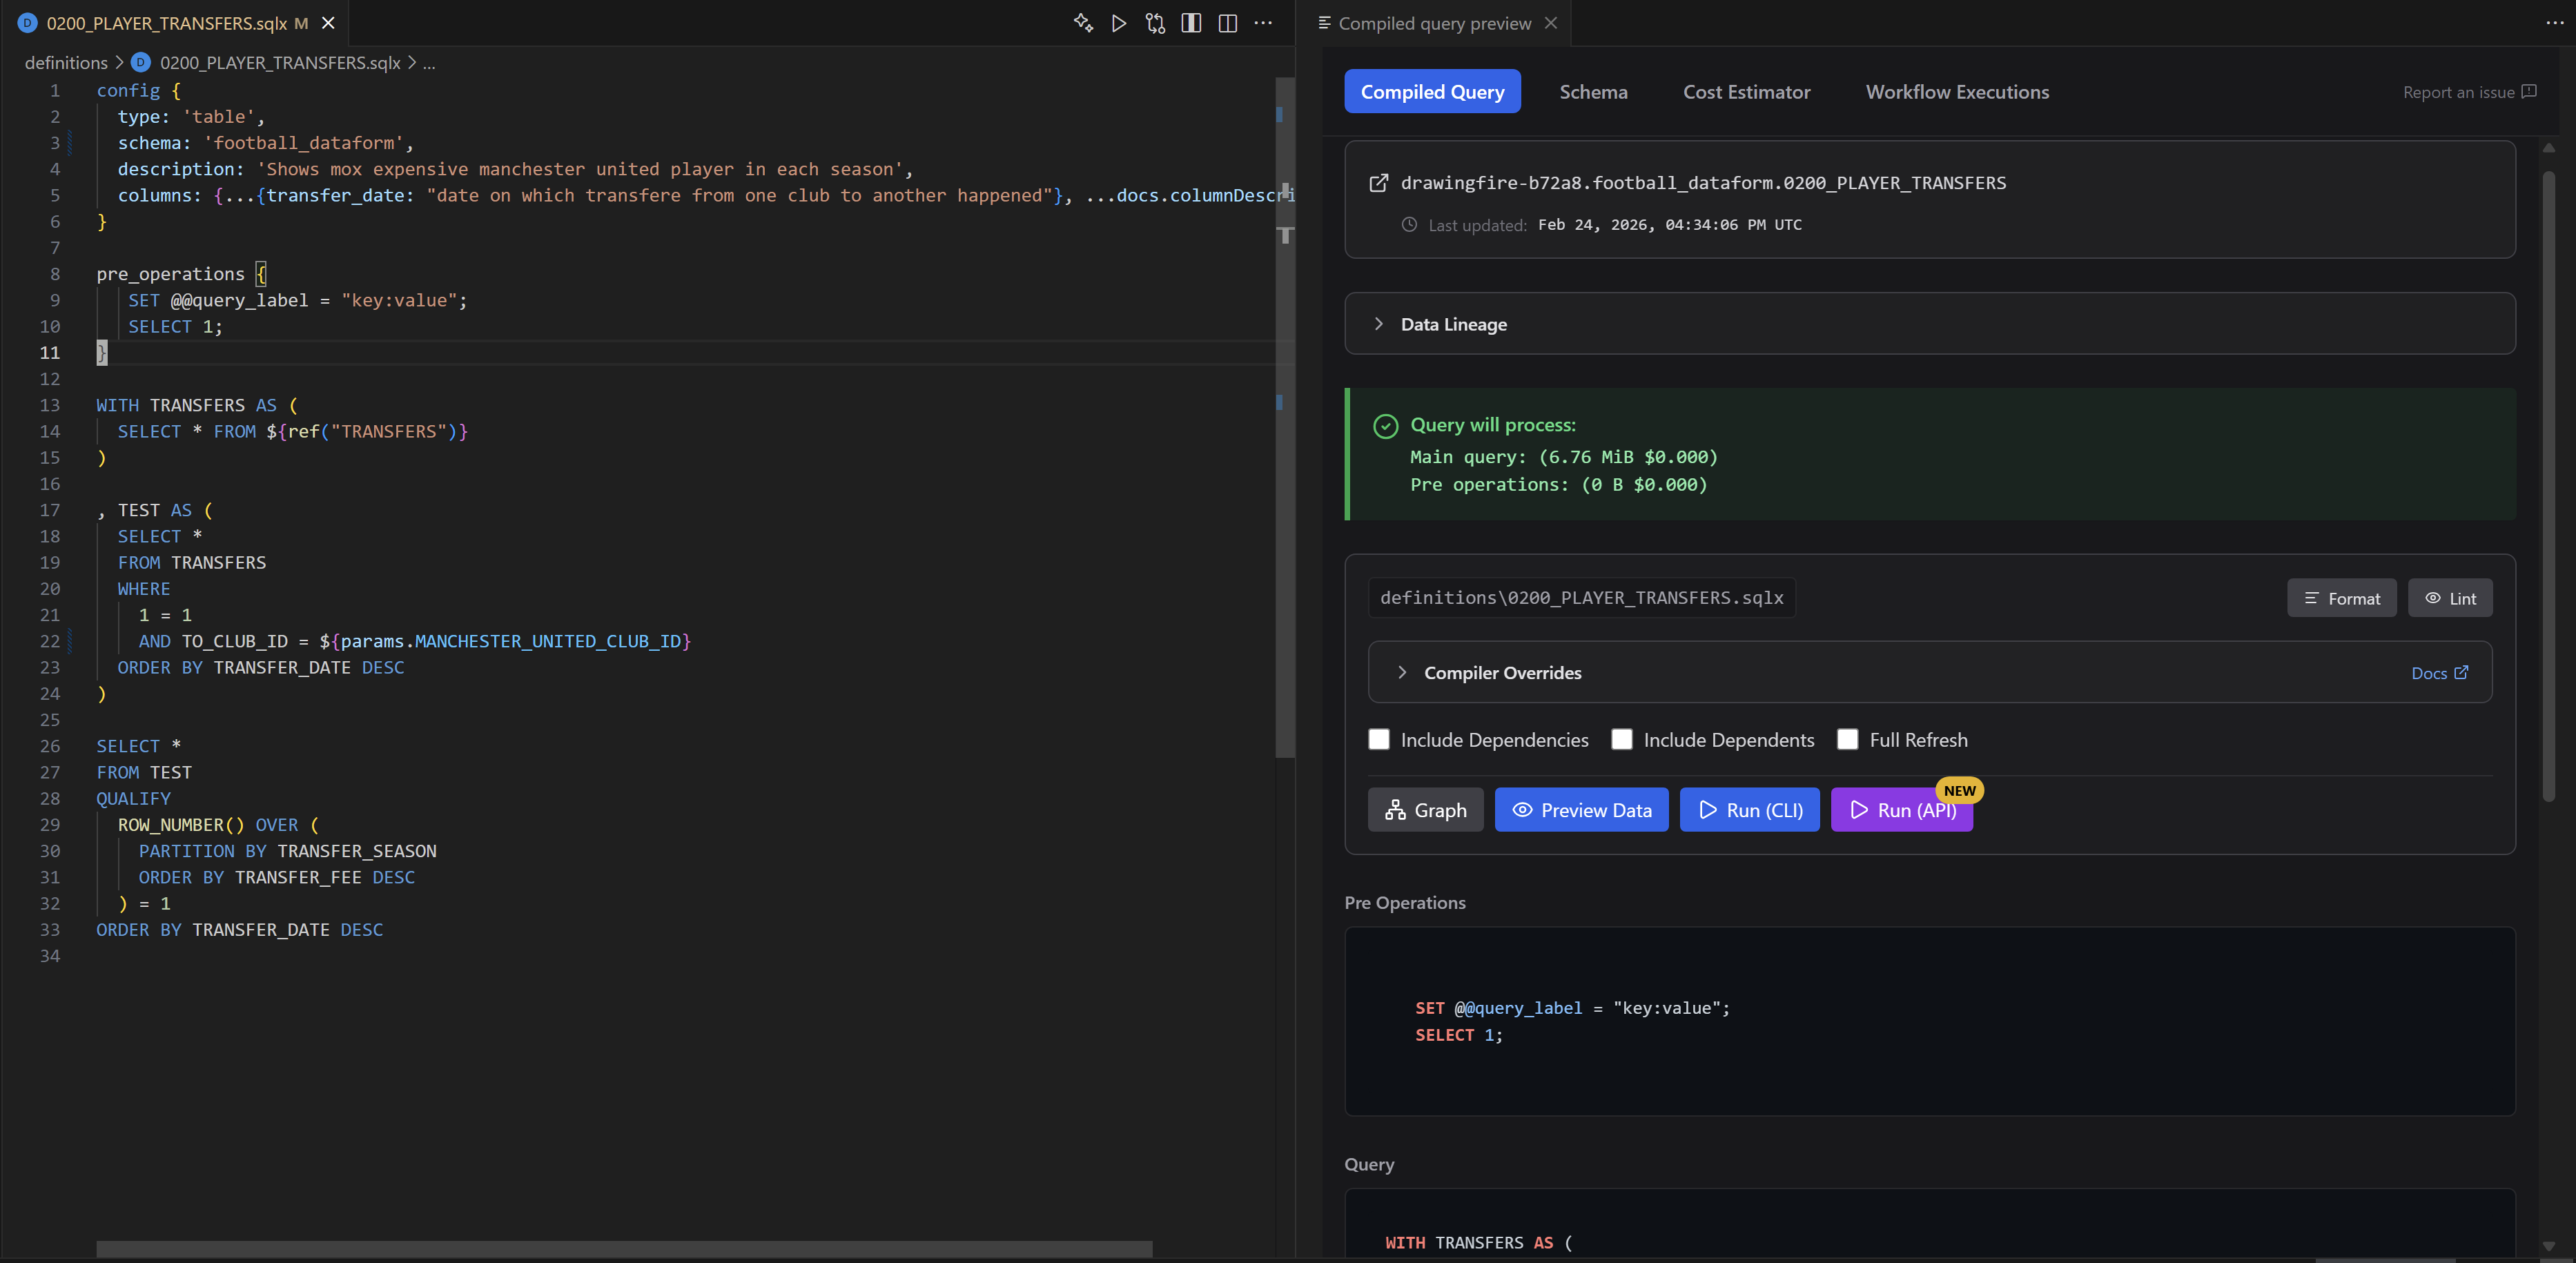Open the table link icon beside drawingfire-b72a8
The height and width of the screenshot is (1263, 2576).
pyautogui.click(x=1378, y=183)
